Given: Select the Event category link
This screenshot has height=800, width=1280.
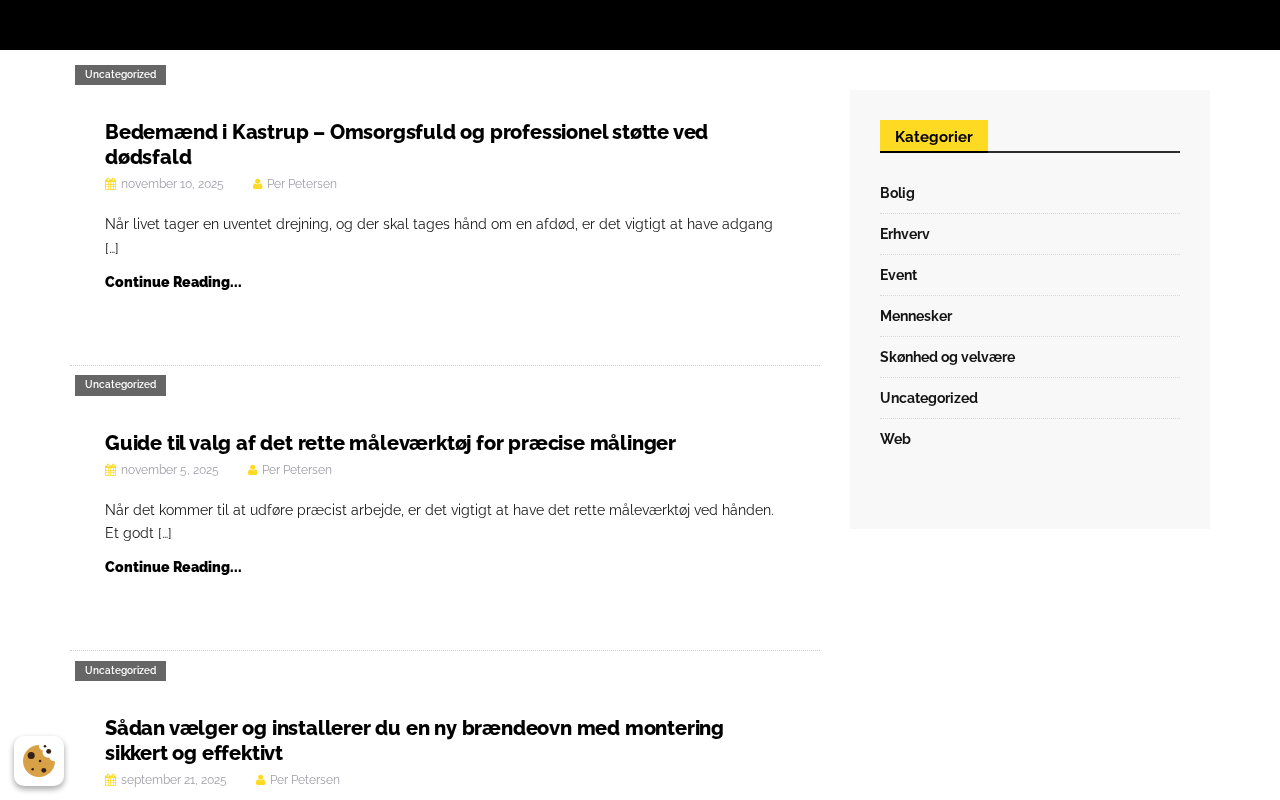Looking at the screenshot, I should (898, 275).
